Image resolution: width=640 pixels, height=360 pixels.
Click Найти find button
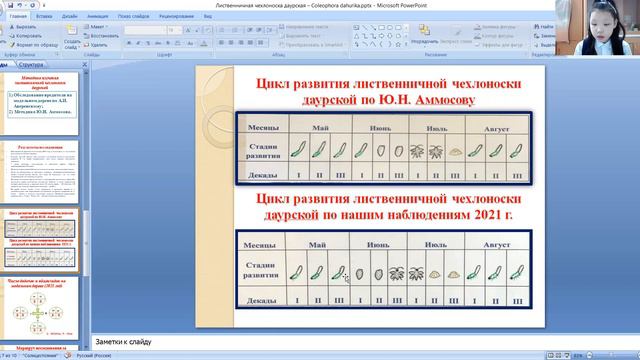tap(544, 27)
